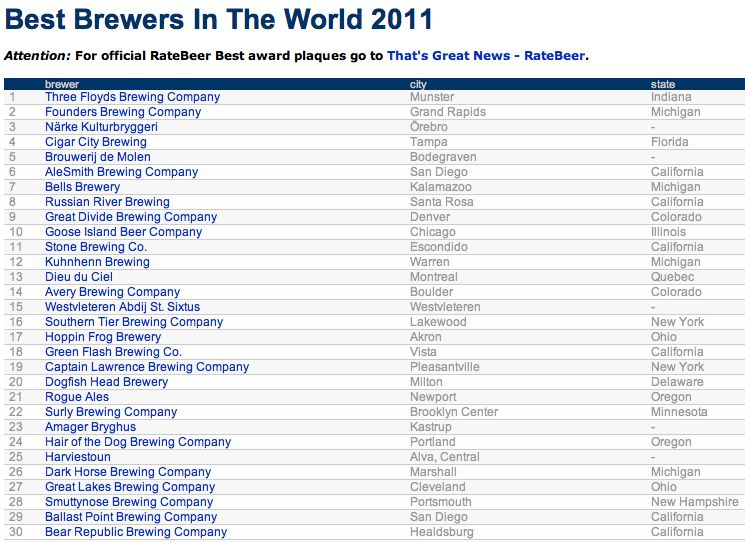The height and width of the screenshot is (542, 745).
Task: Click Three Floyds Brewing Company link
Action: pos(132,97)
